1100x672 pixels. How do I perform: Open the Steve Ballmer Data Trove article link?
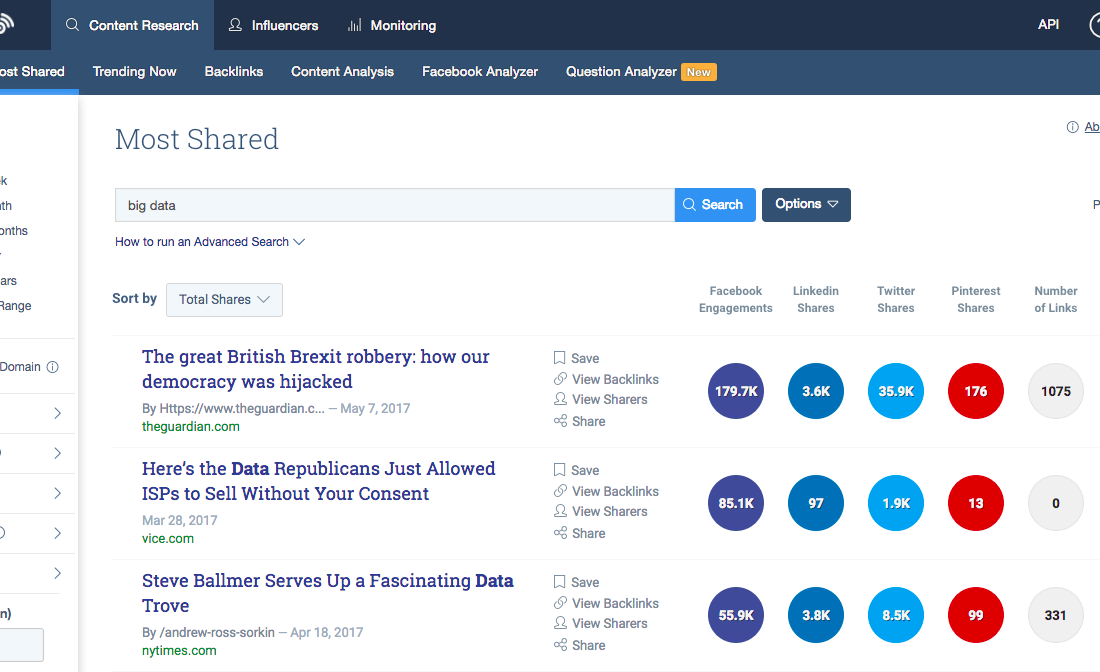[x=328, y=593]
